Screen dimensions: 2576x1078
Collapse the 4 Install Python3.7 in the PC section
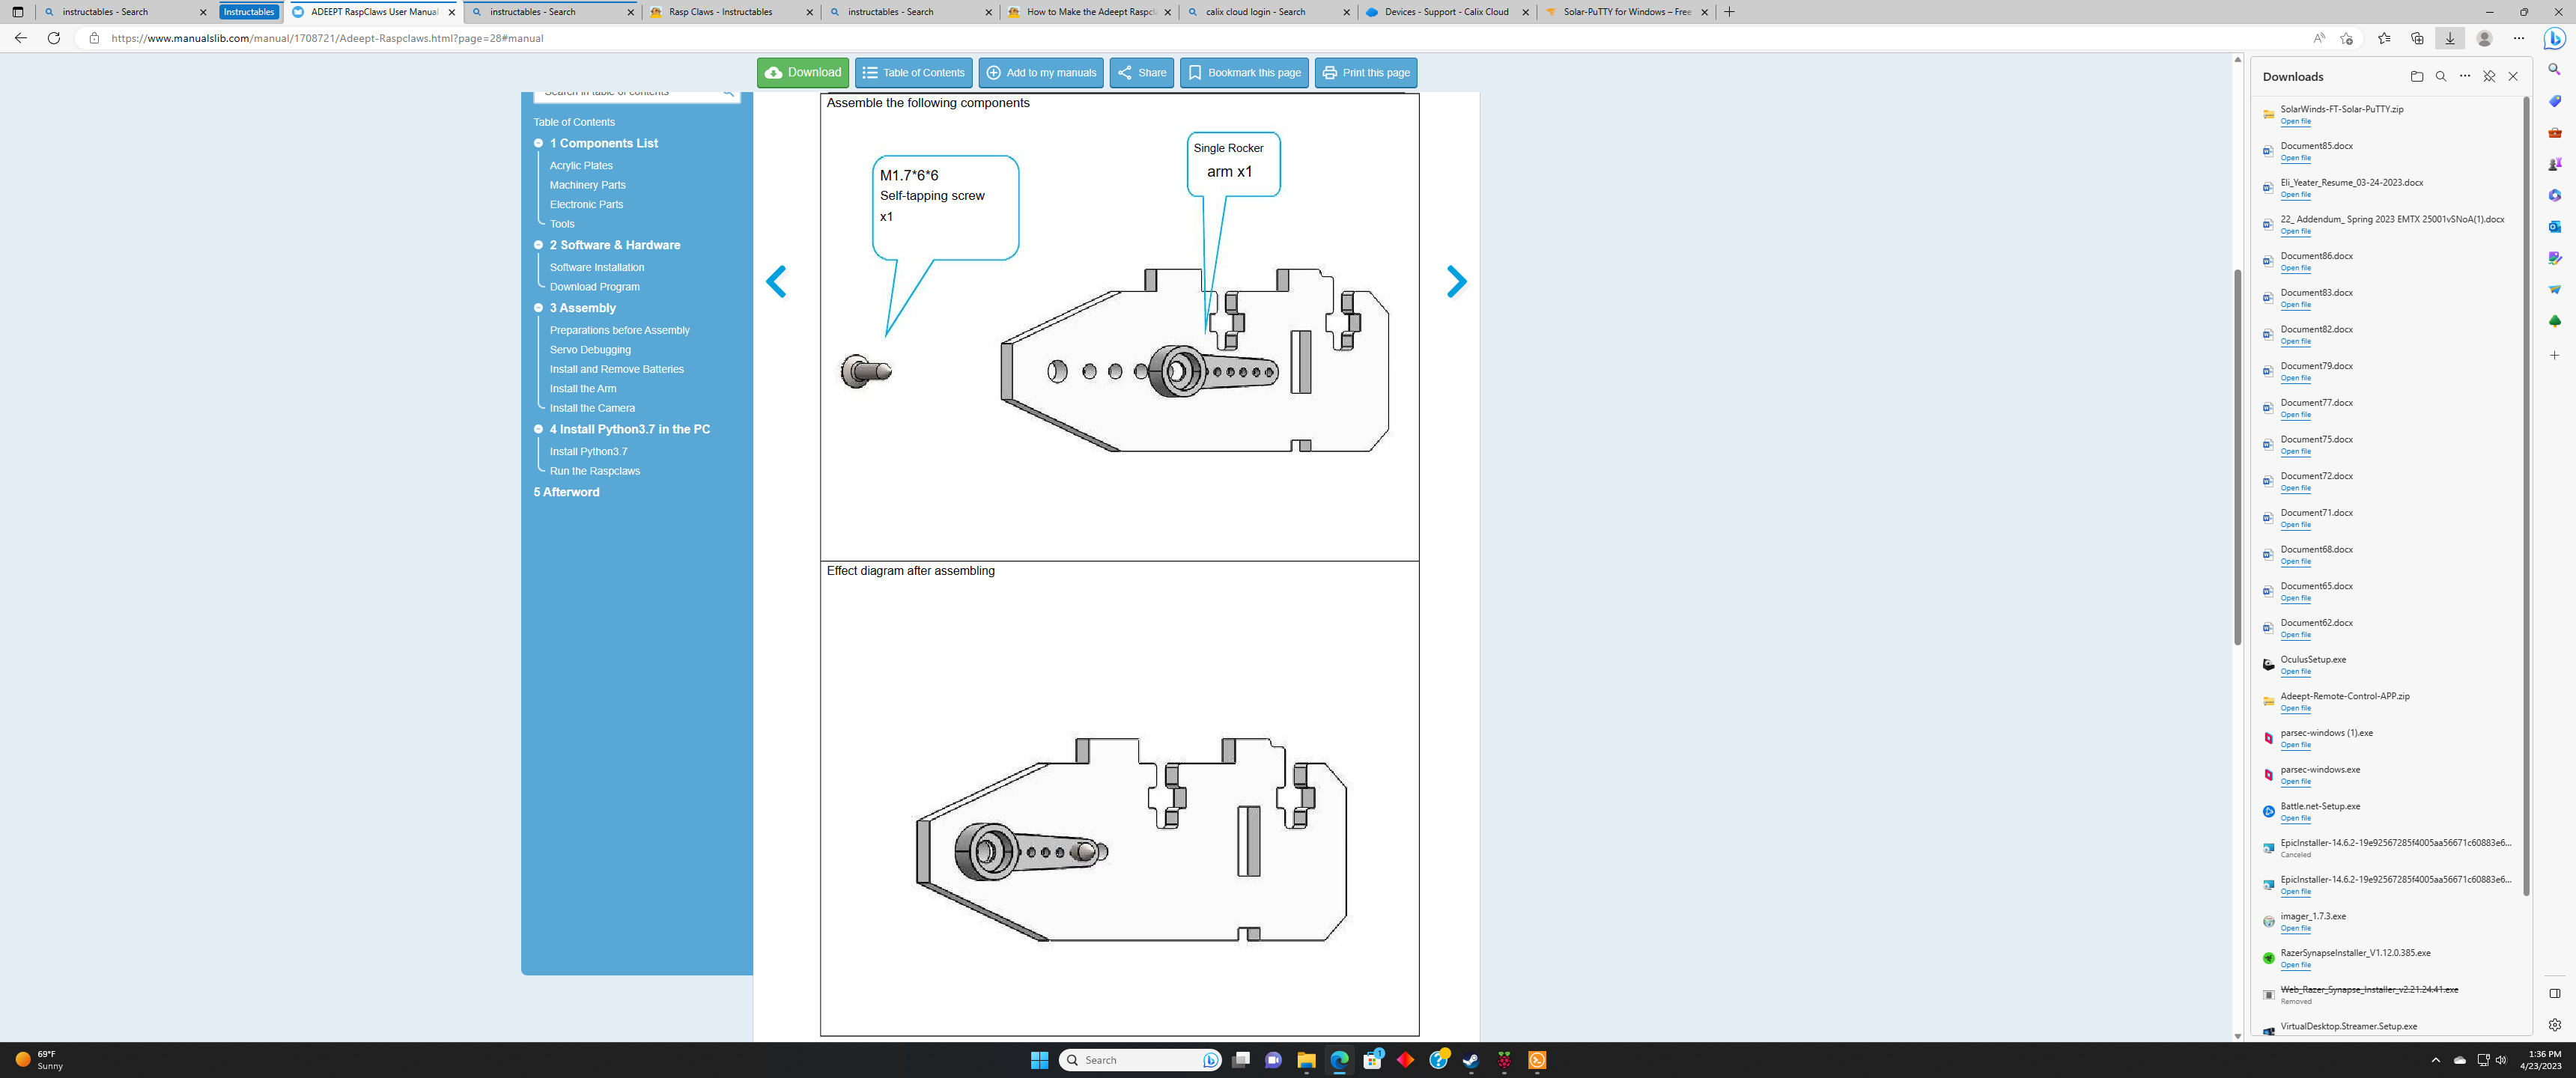pos(538,429)
